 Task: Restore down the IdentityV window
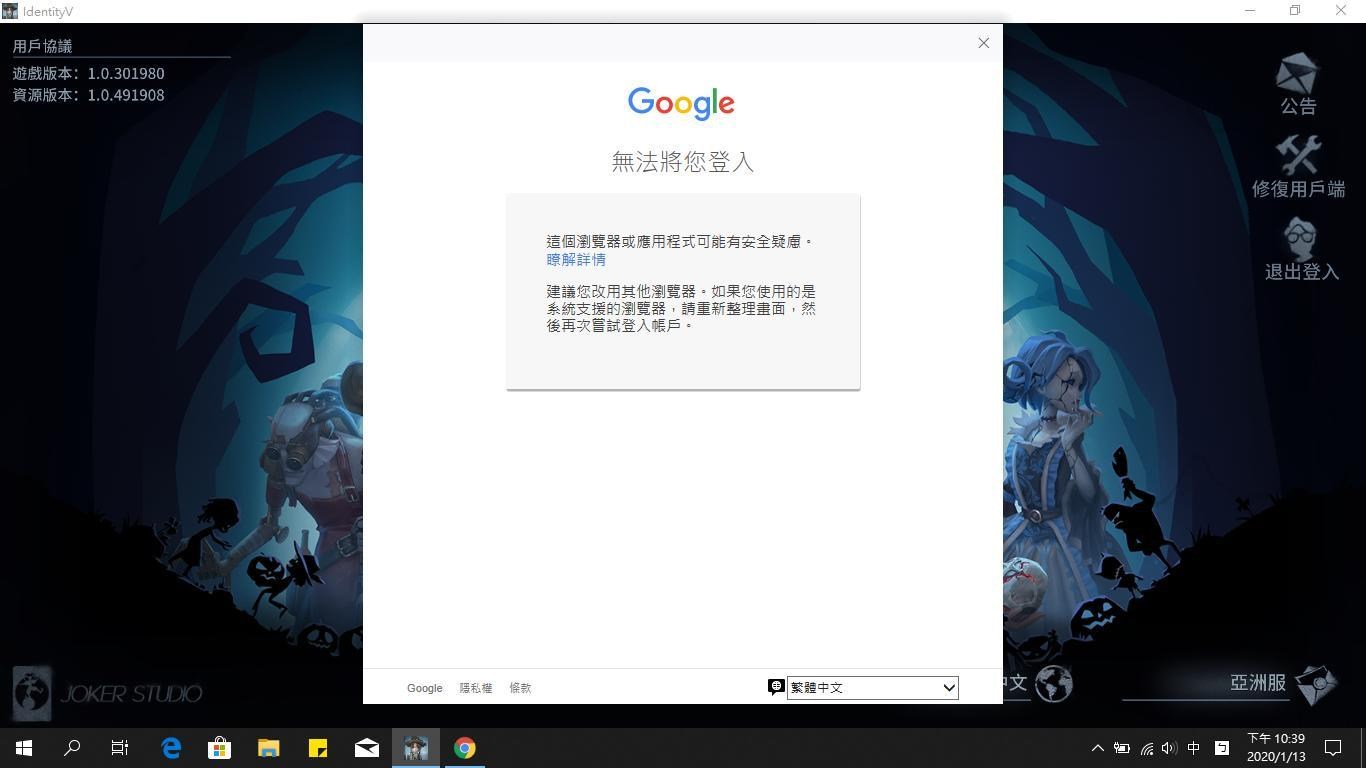(x=1295, y=11)
